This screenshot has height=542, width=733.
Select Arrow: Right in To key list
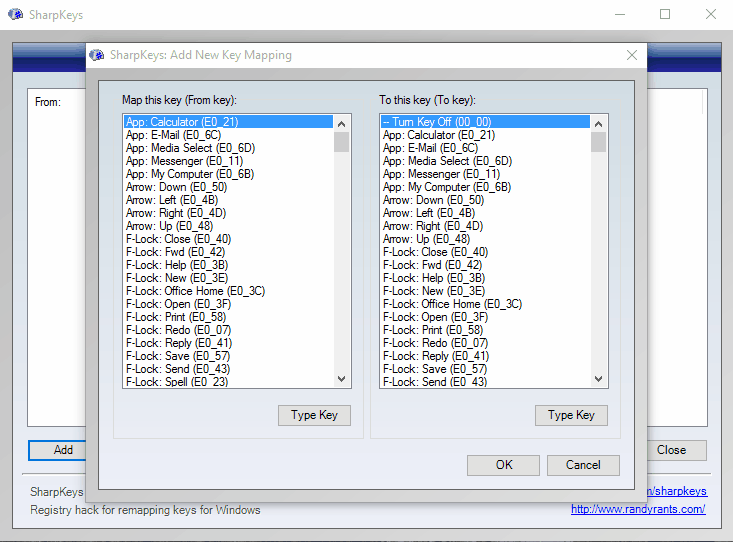tap(486, 226)
